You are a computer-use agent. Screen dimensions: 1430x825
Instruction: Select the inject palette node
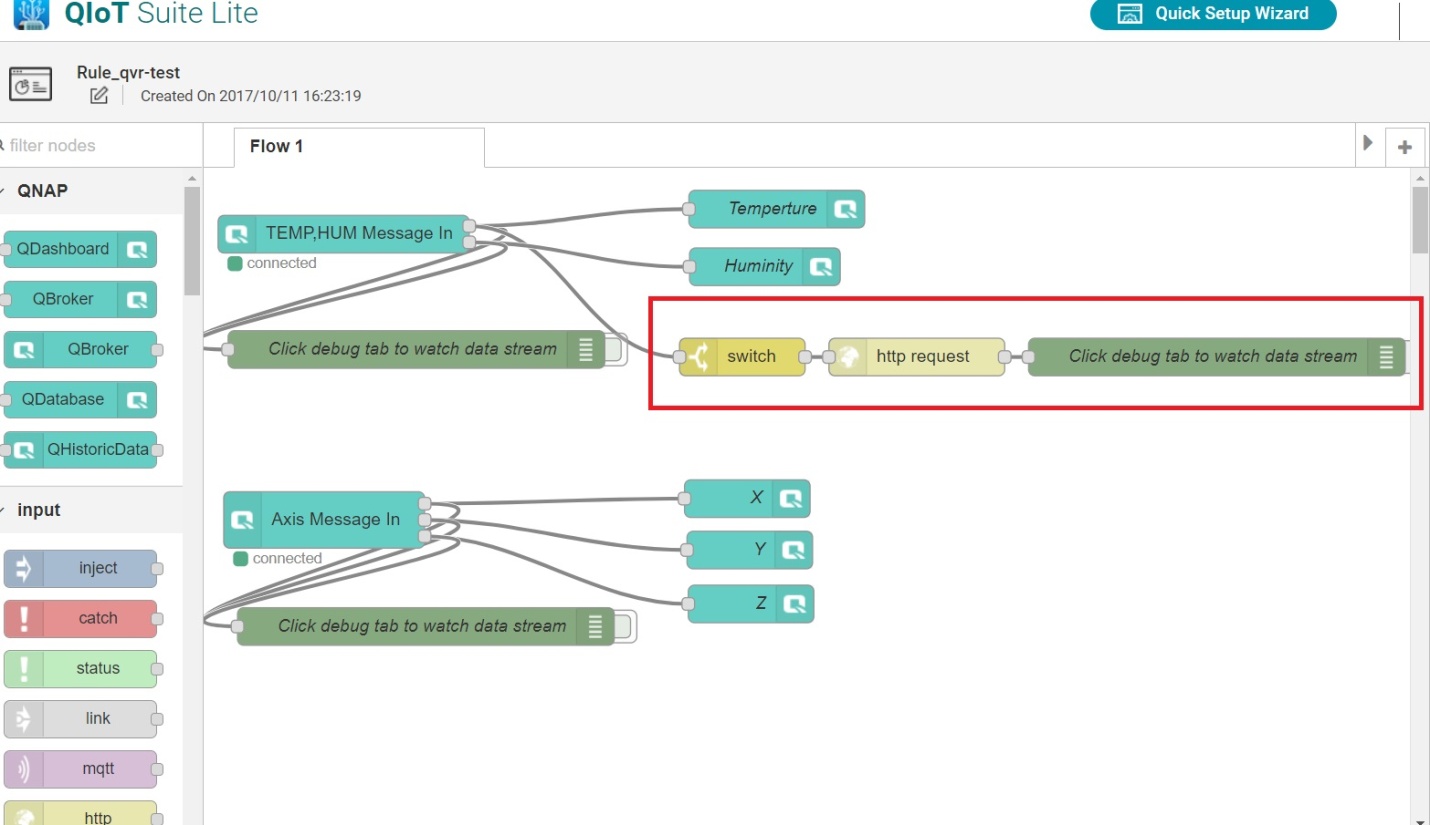click(x=80, y=568)
